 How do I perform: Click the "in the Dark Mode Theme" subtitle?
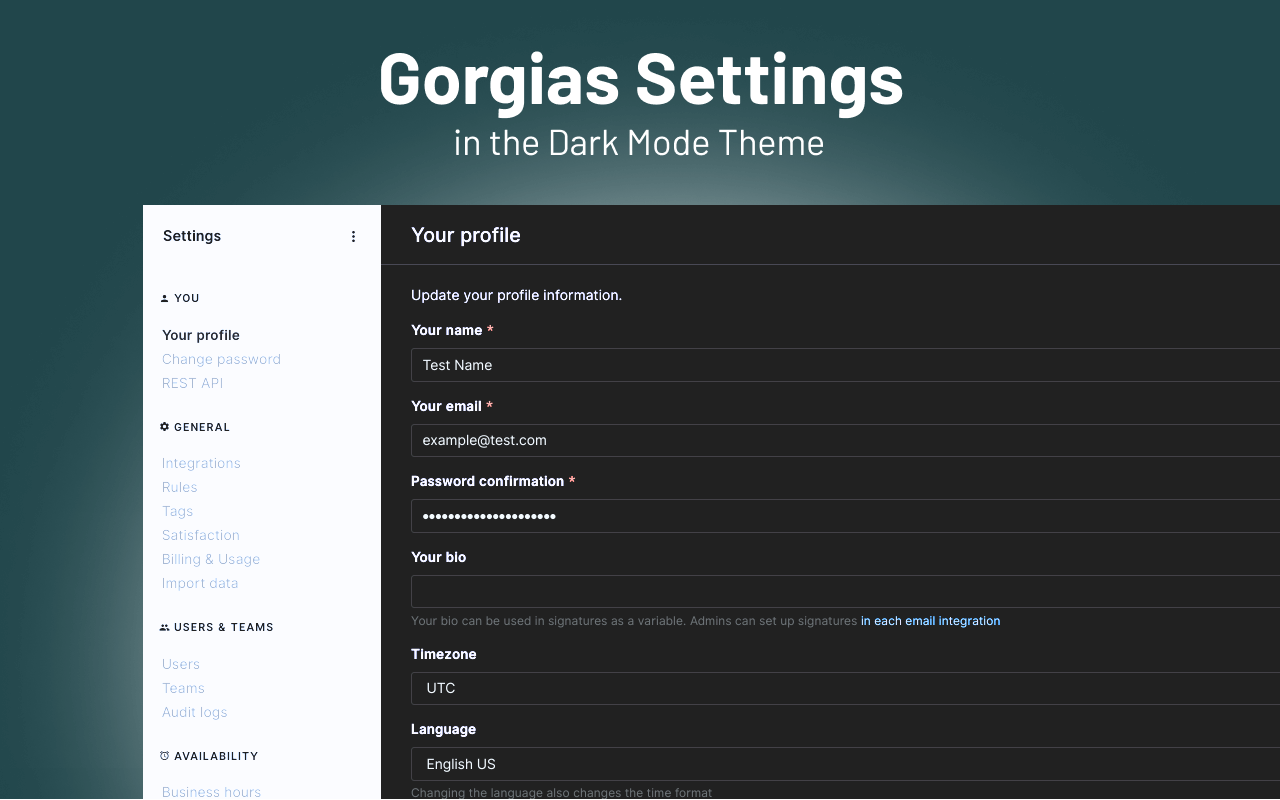pyautogui.click(x=639, y=142)
